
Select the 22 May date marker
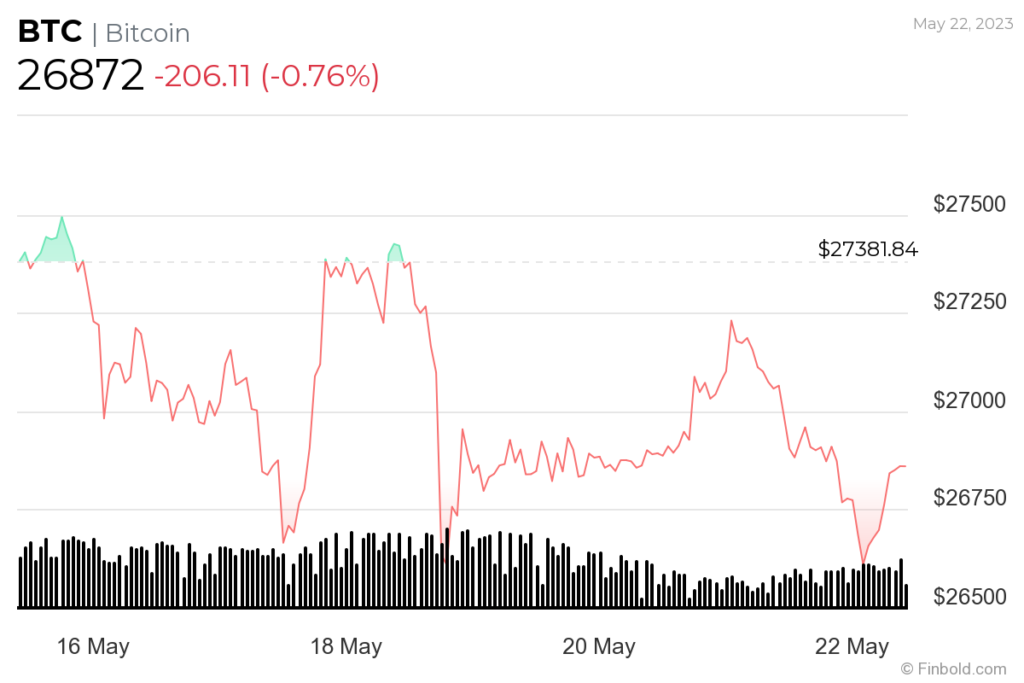[x=852, y=647]
